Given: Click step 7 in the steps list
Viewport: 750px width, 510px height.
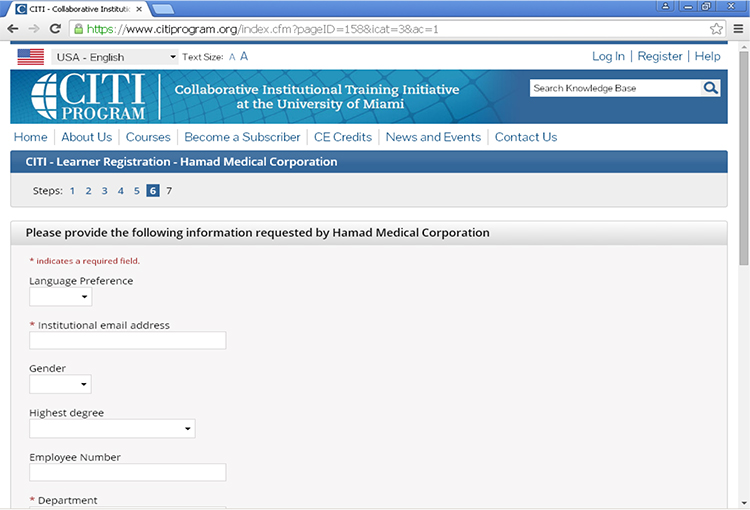Looking at the screenshot, I should click(169, 191).
